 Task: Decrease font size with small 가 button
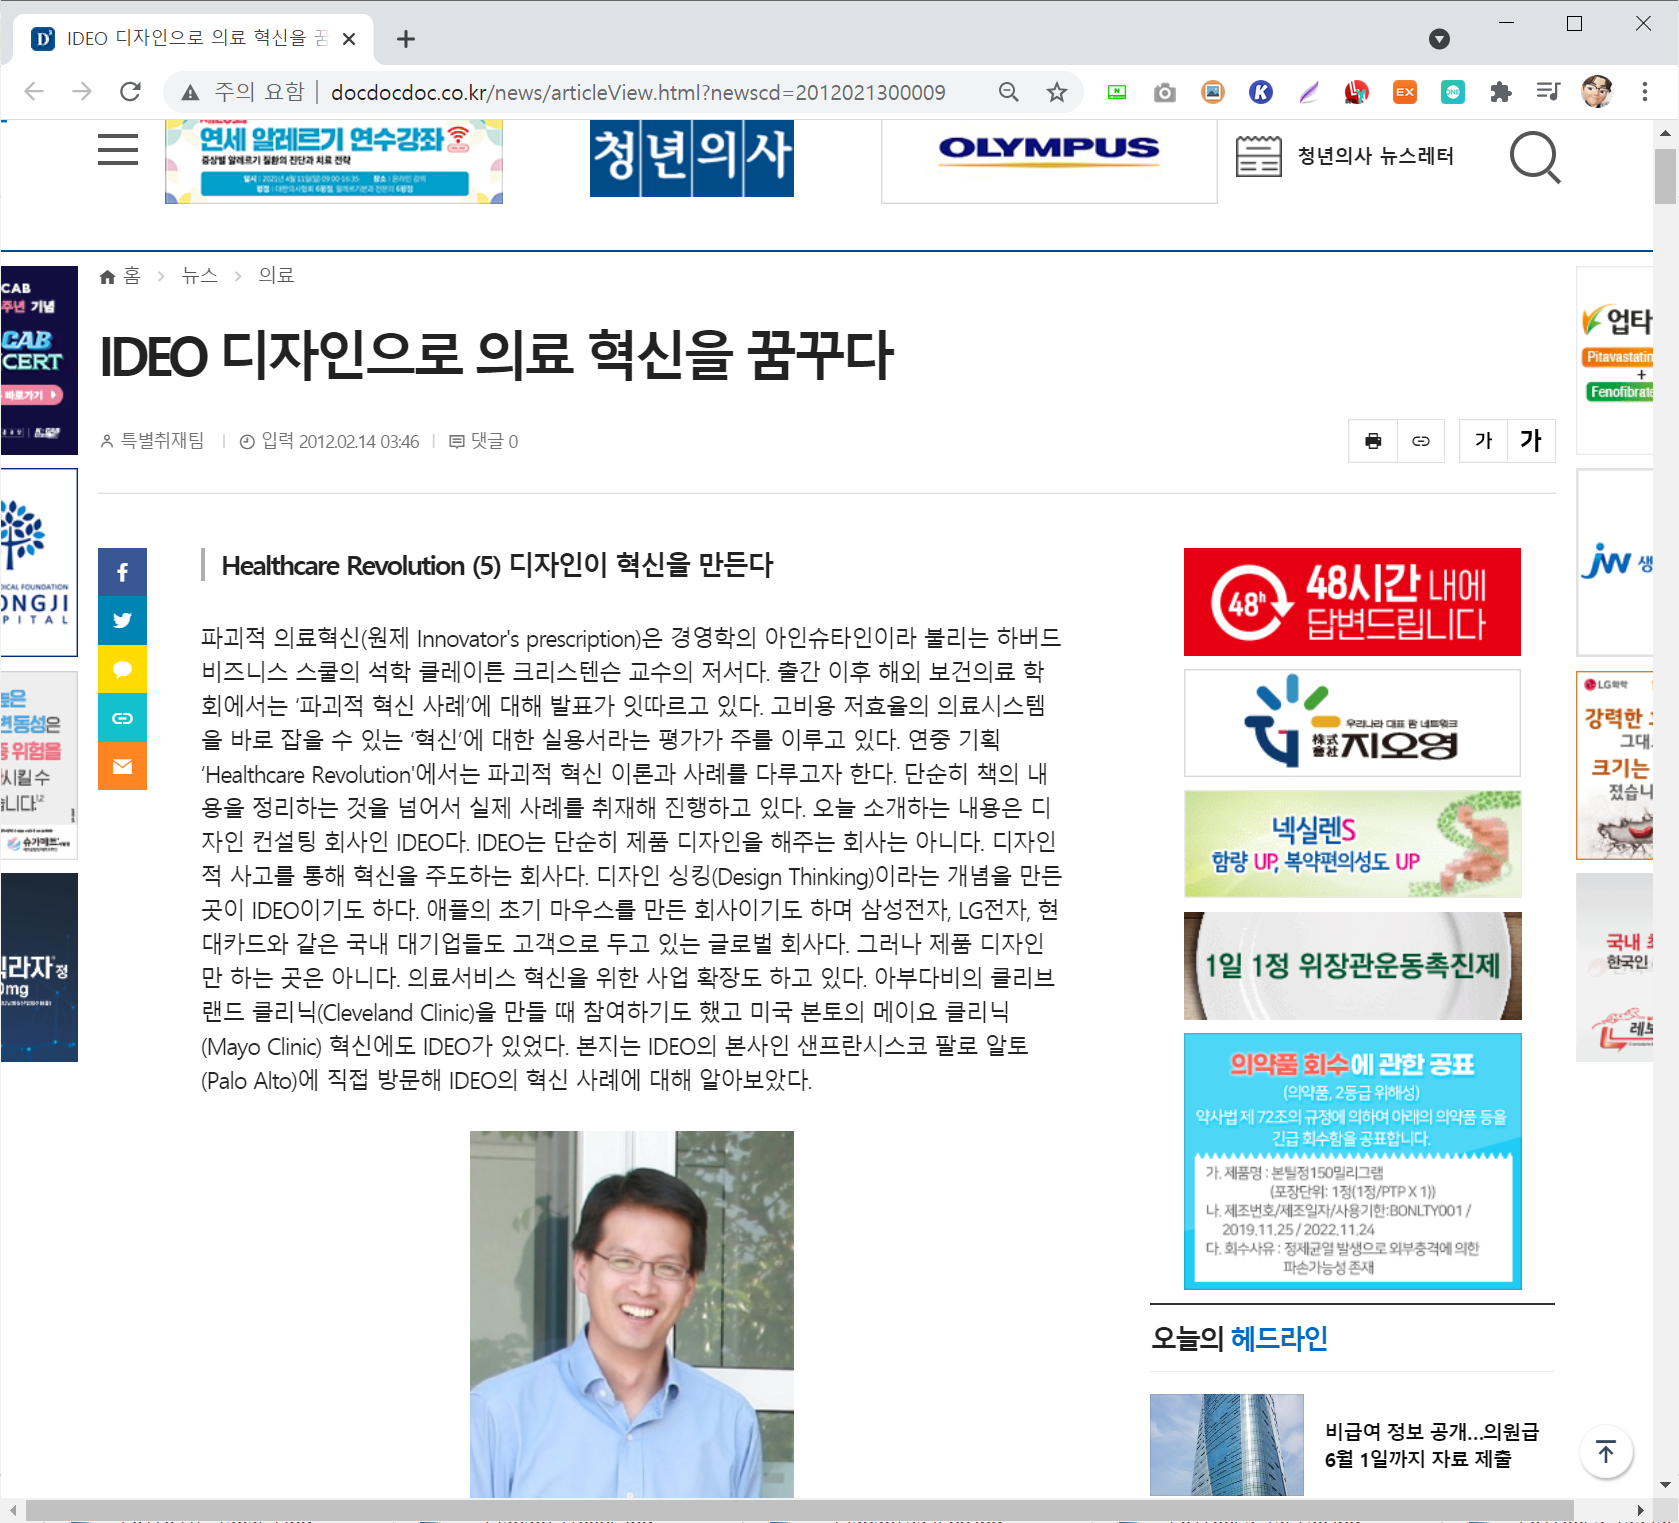coord(1483,441)
